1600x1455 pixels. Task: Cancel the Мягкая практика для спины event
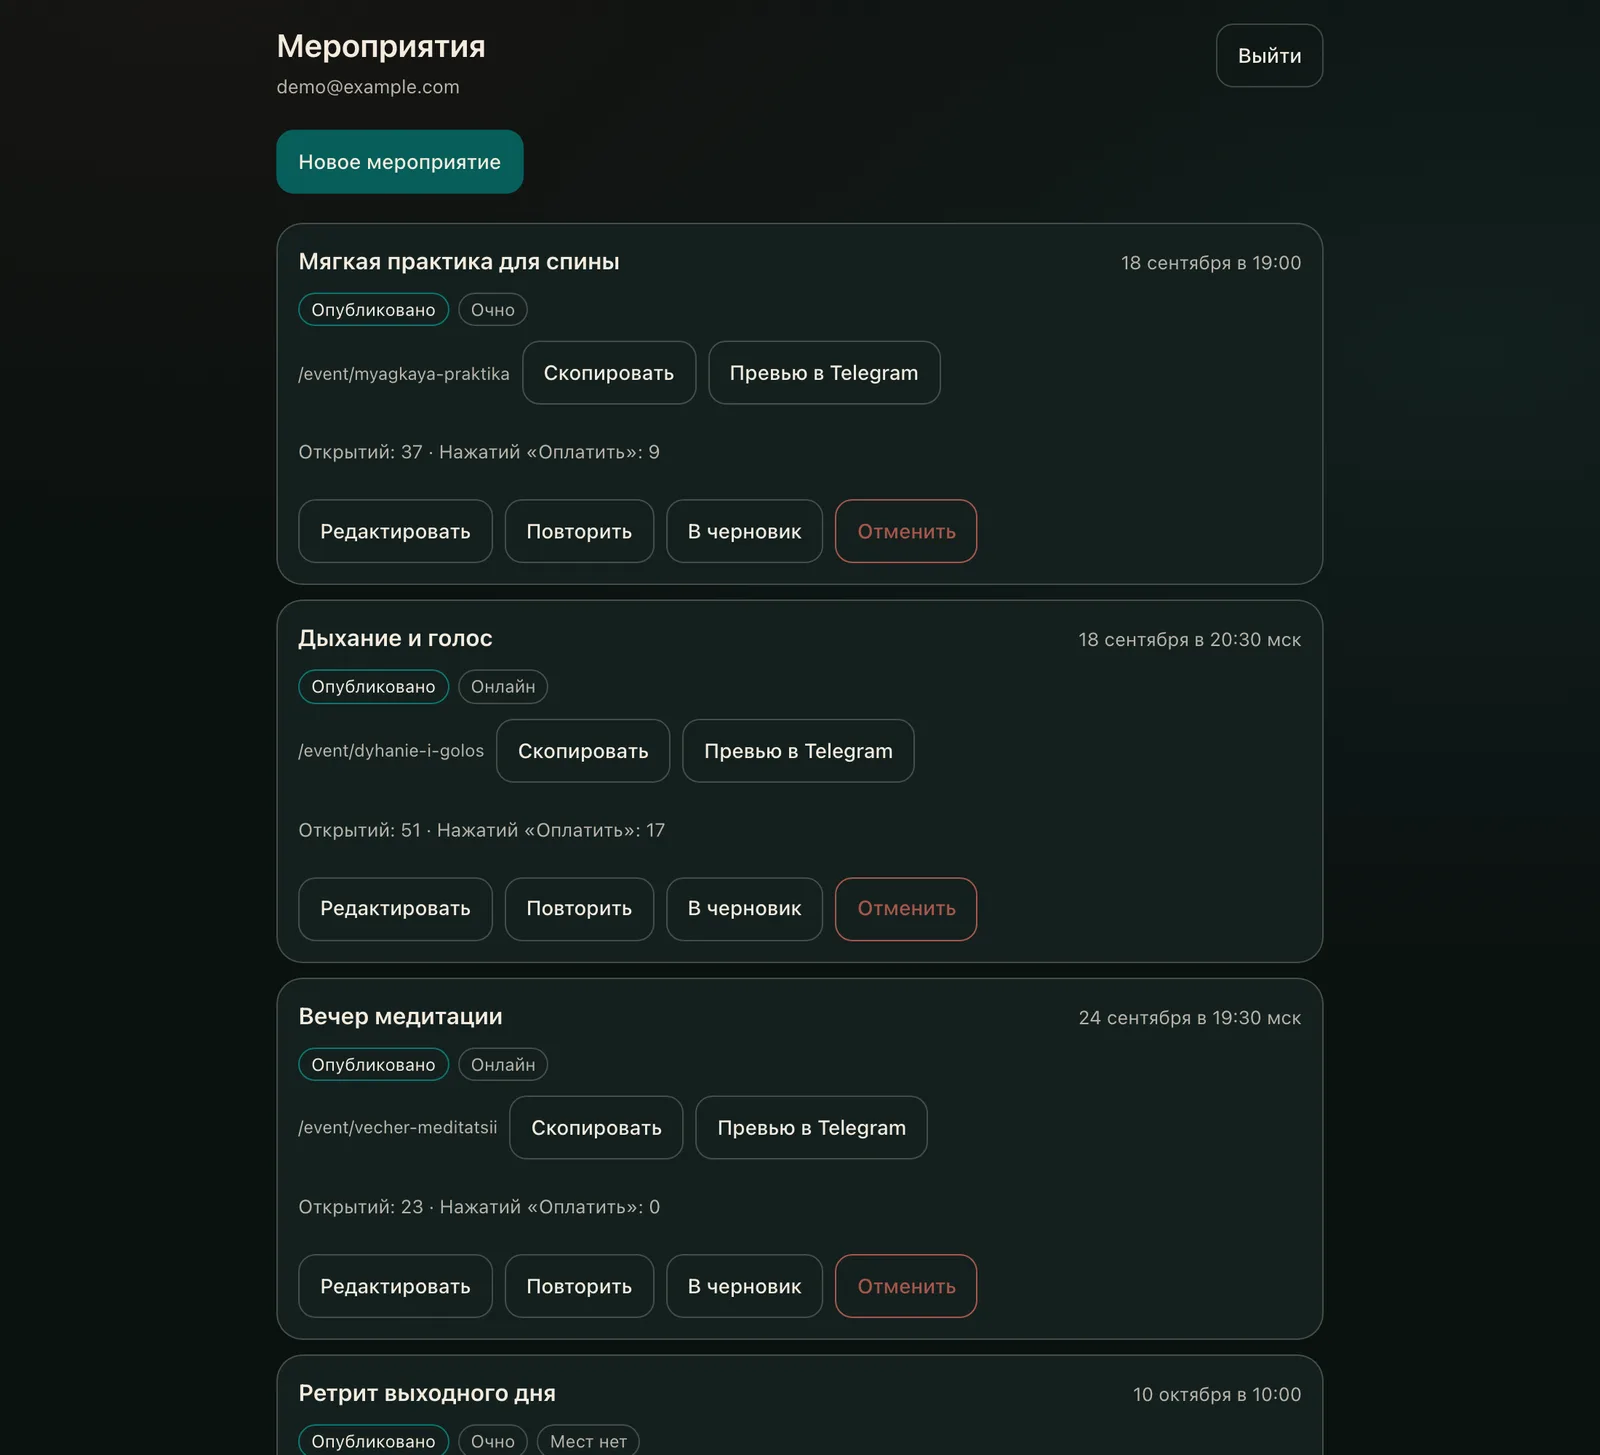906,531
